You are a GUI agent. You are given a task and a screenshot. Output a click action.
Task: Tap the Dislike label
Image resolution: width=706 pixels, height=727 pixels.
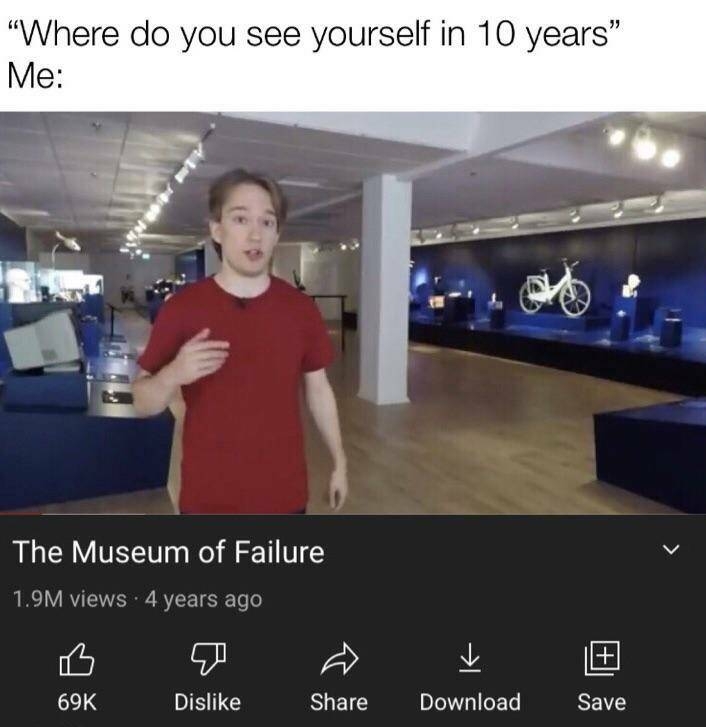(x=208, y=701)
